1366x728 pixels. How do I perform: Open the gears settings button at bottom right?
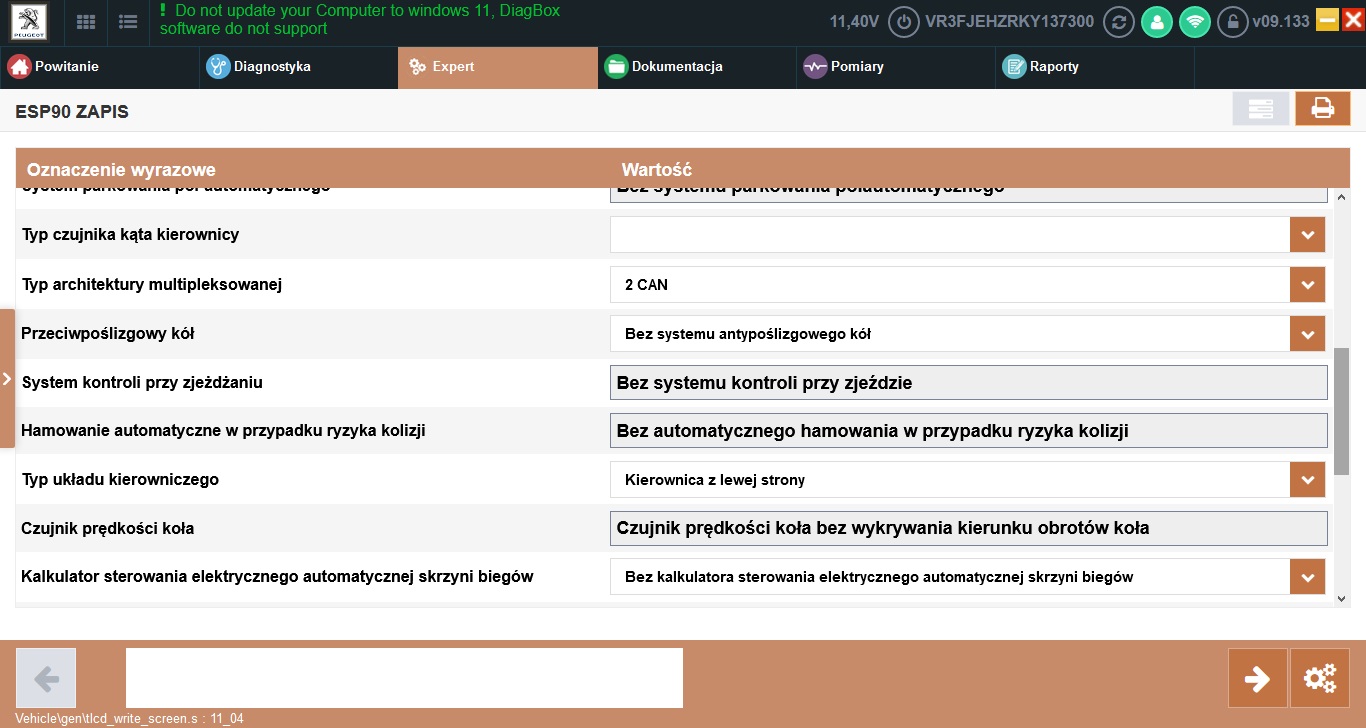1320,679
